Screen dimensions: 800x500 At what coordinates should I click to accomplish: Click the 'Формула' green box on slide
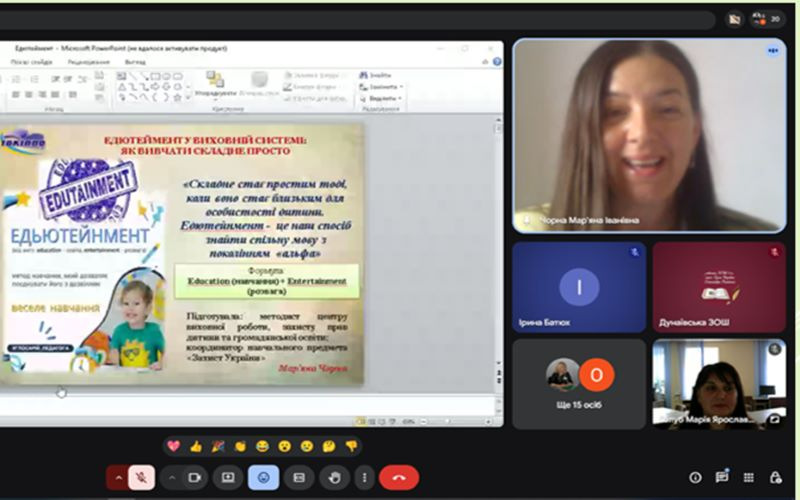pos(267,281)
